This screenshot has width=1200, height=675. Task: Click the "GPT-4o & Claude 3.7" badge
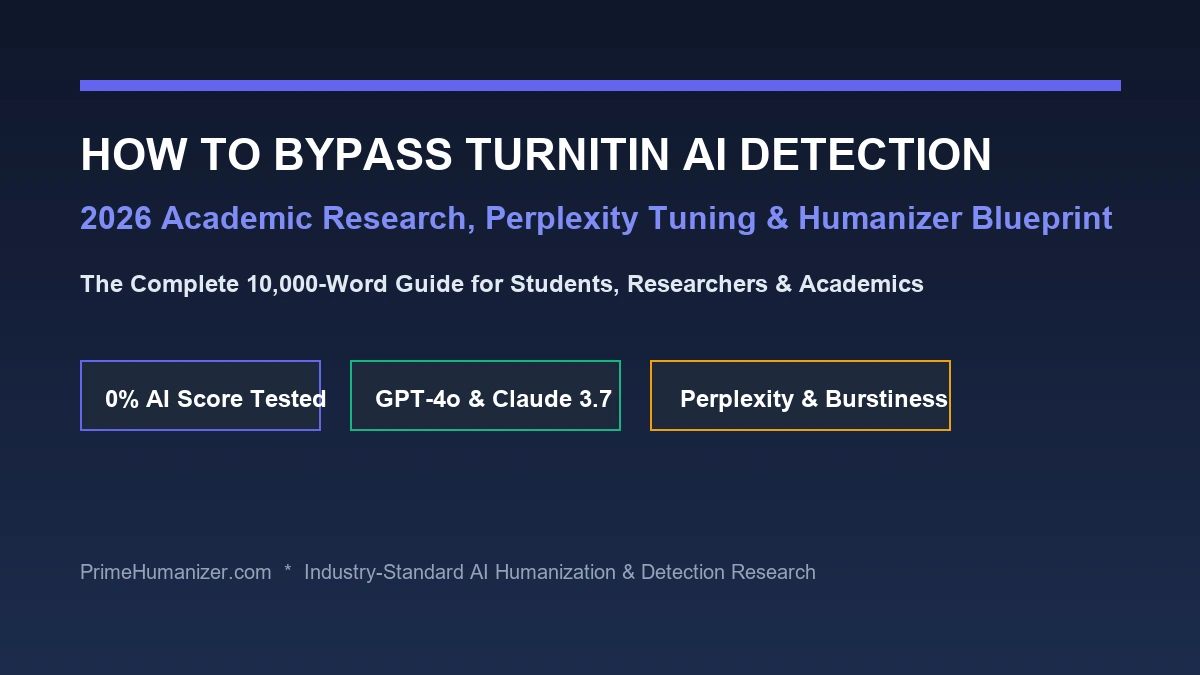pyautogui.click(x=485, y=396)
